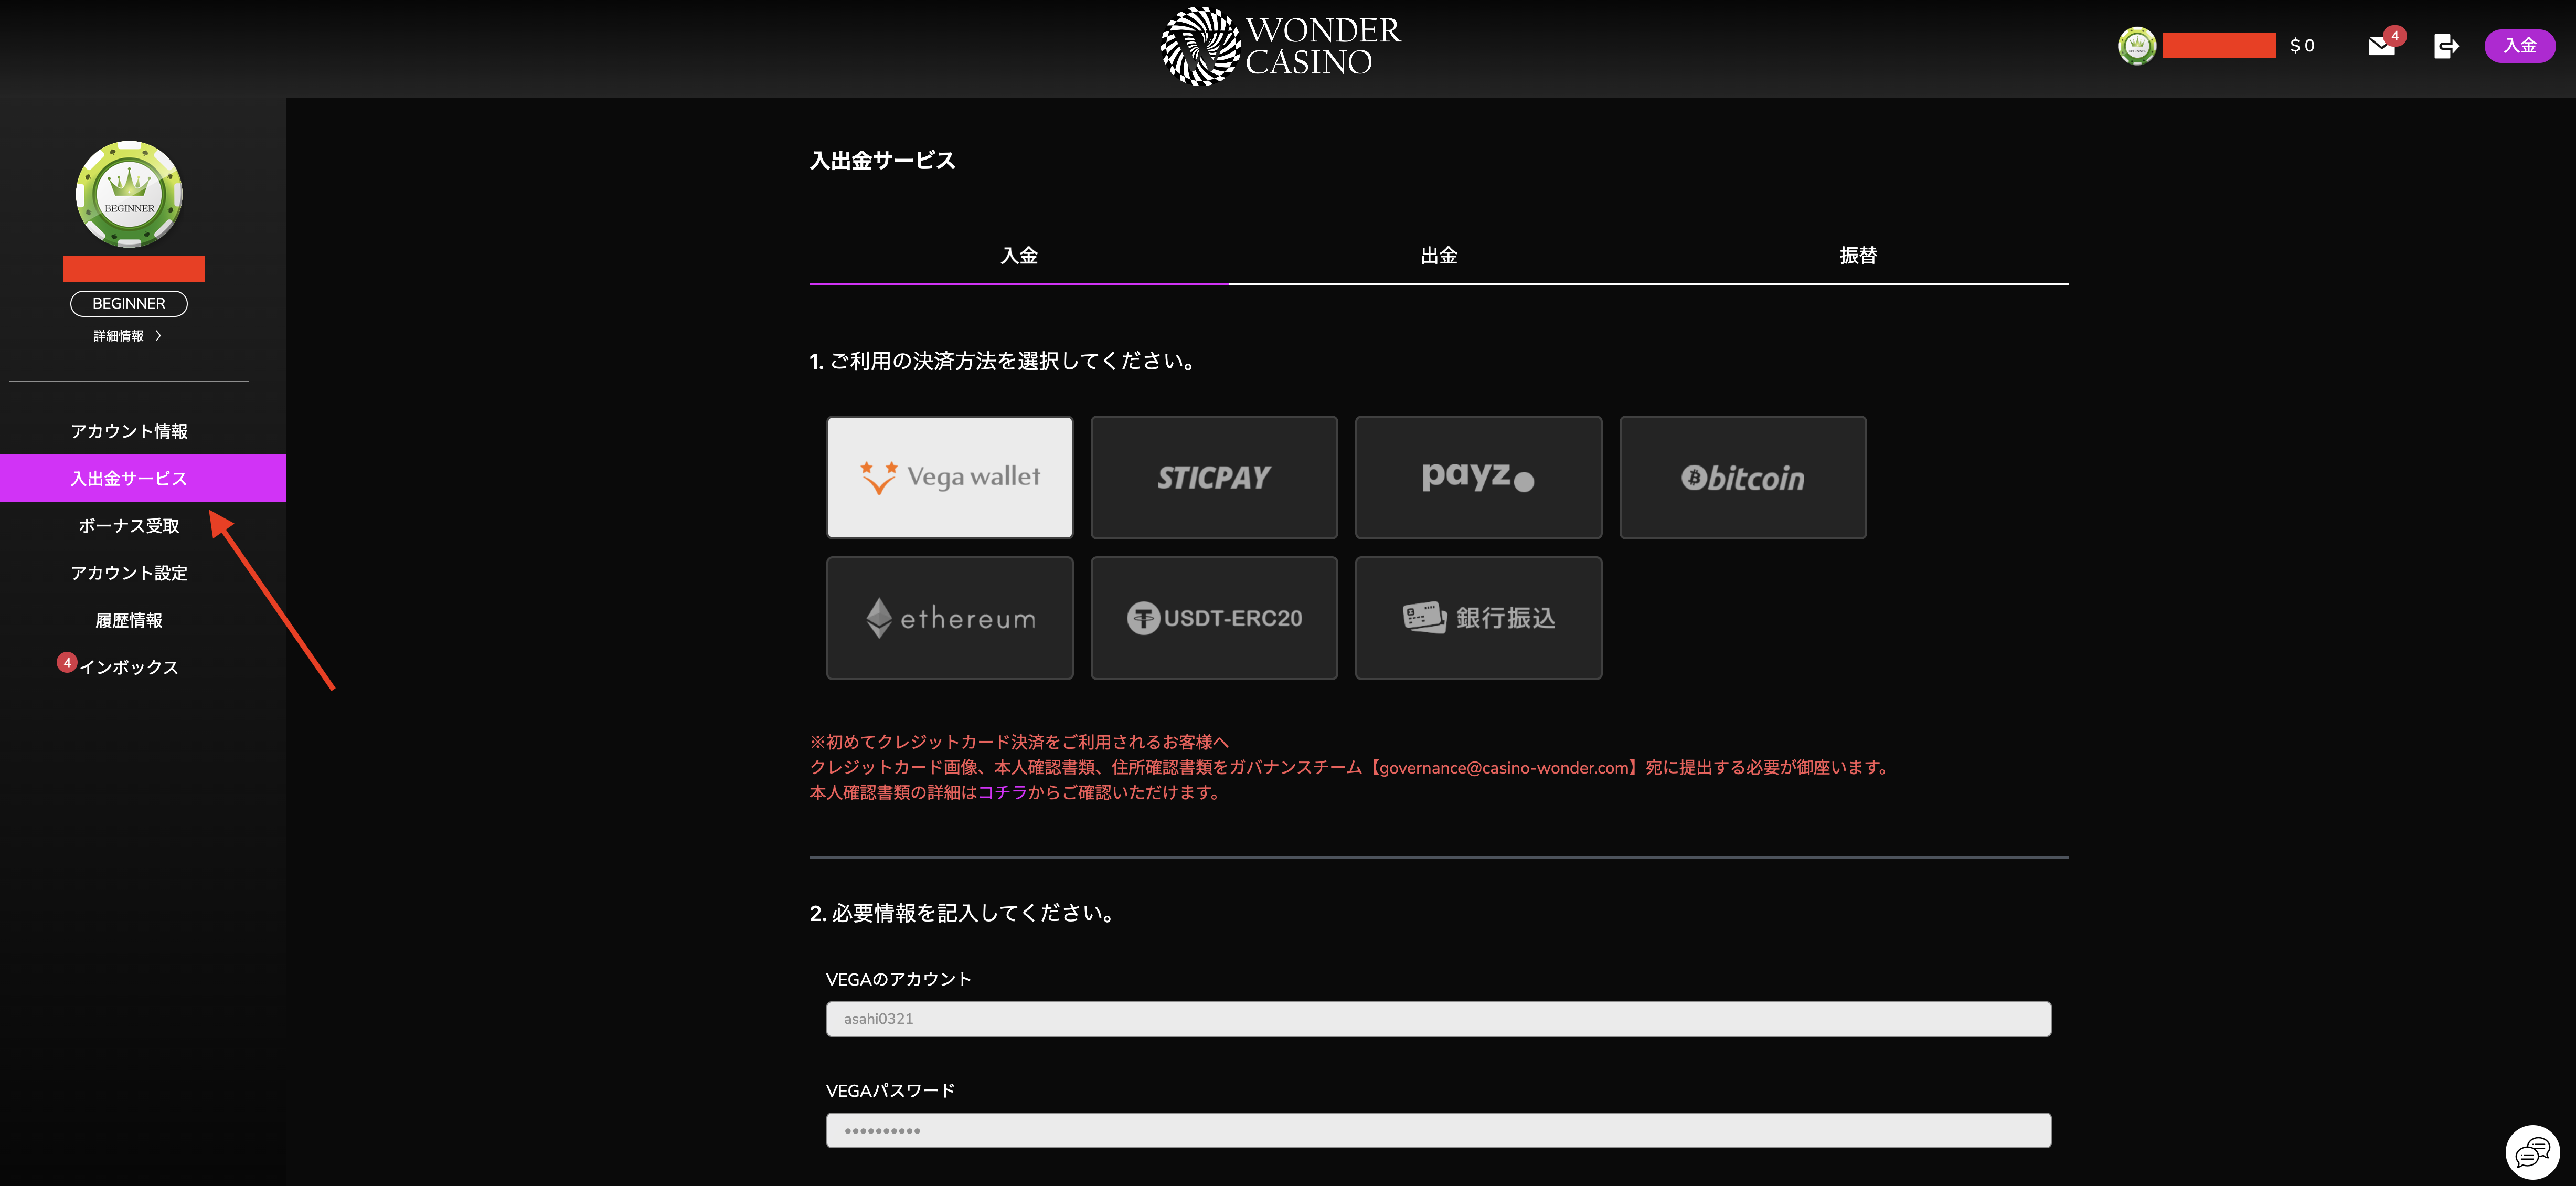Switch to the 振替 transfer tab
Screen dimensions: 2576x1186
pyautogui.click(x=1858, y=256)
